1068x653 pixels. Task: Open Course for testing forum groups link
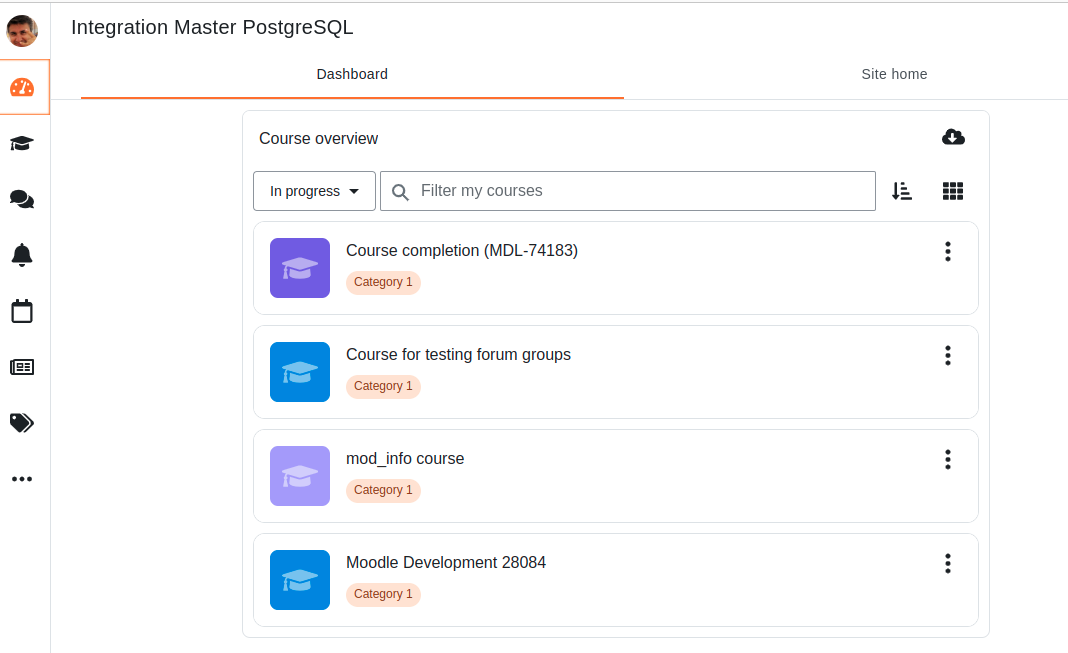click(458, 355)
